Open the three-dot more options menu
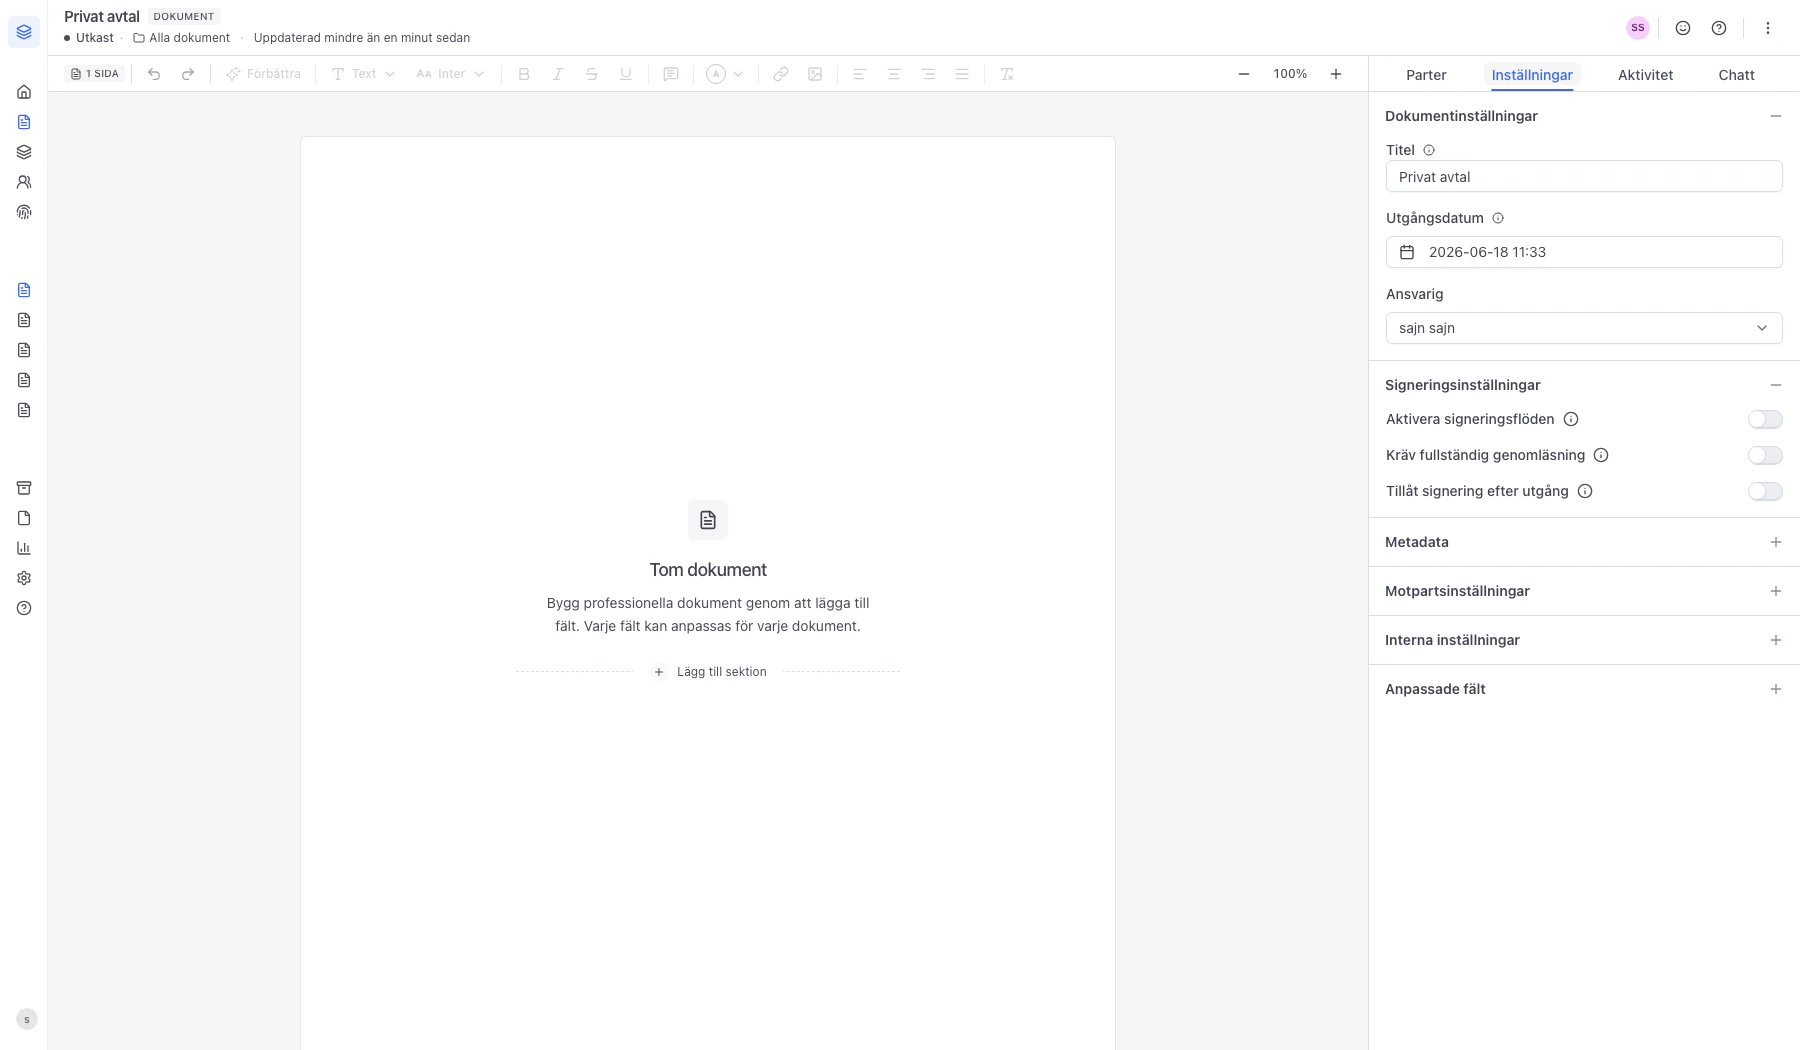1800x1050 pixels. (x=1768, y=28)
